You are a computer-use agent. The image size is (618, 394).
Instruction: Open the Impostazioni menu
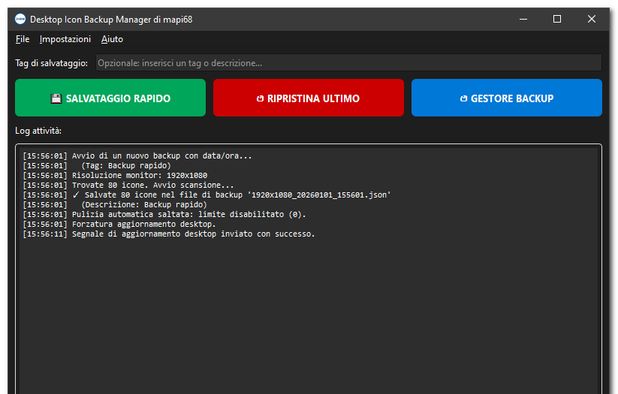(x=65, y=39)
